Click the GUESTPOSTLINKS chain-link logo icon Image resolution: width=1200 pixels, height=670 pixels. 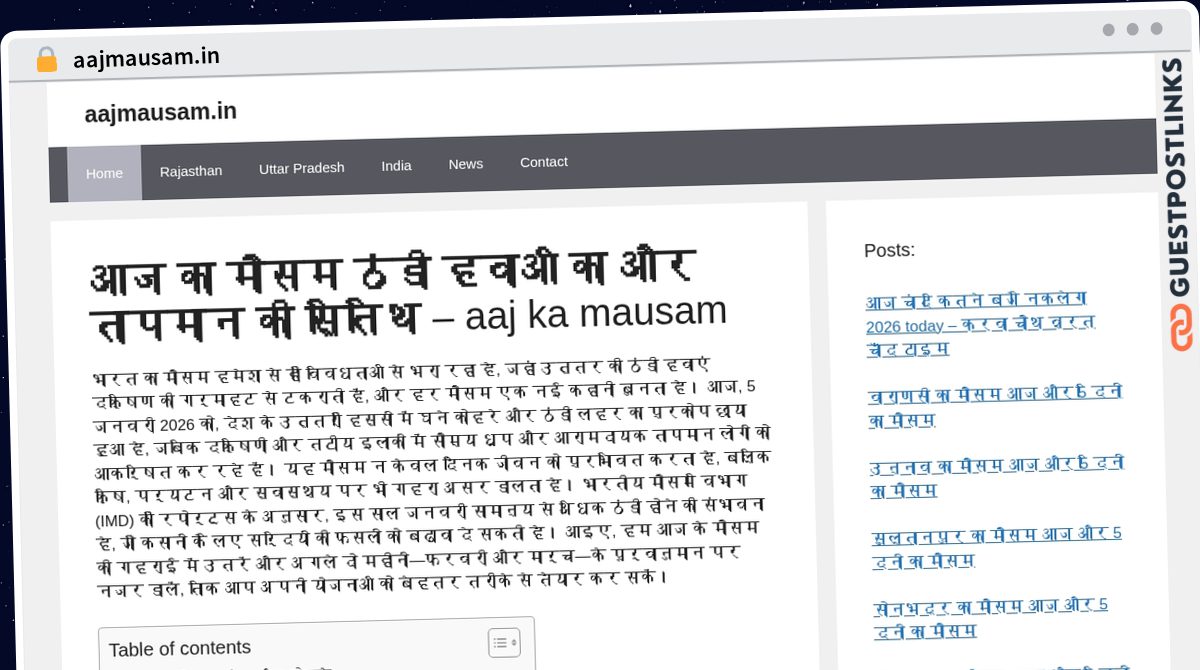(1181, 330)
